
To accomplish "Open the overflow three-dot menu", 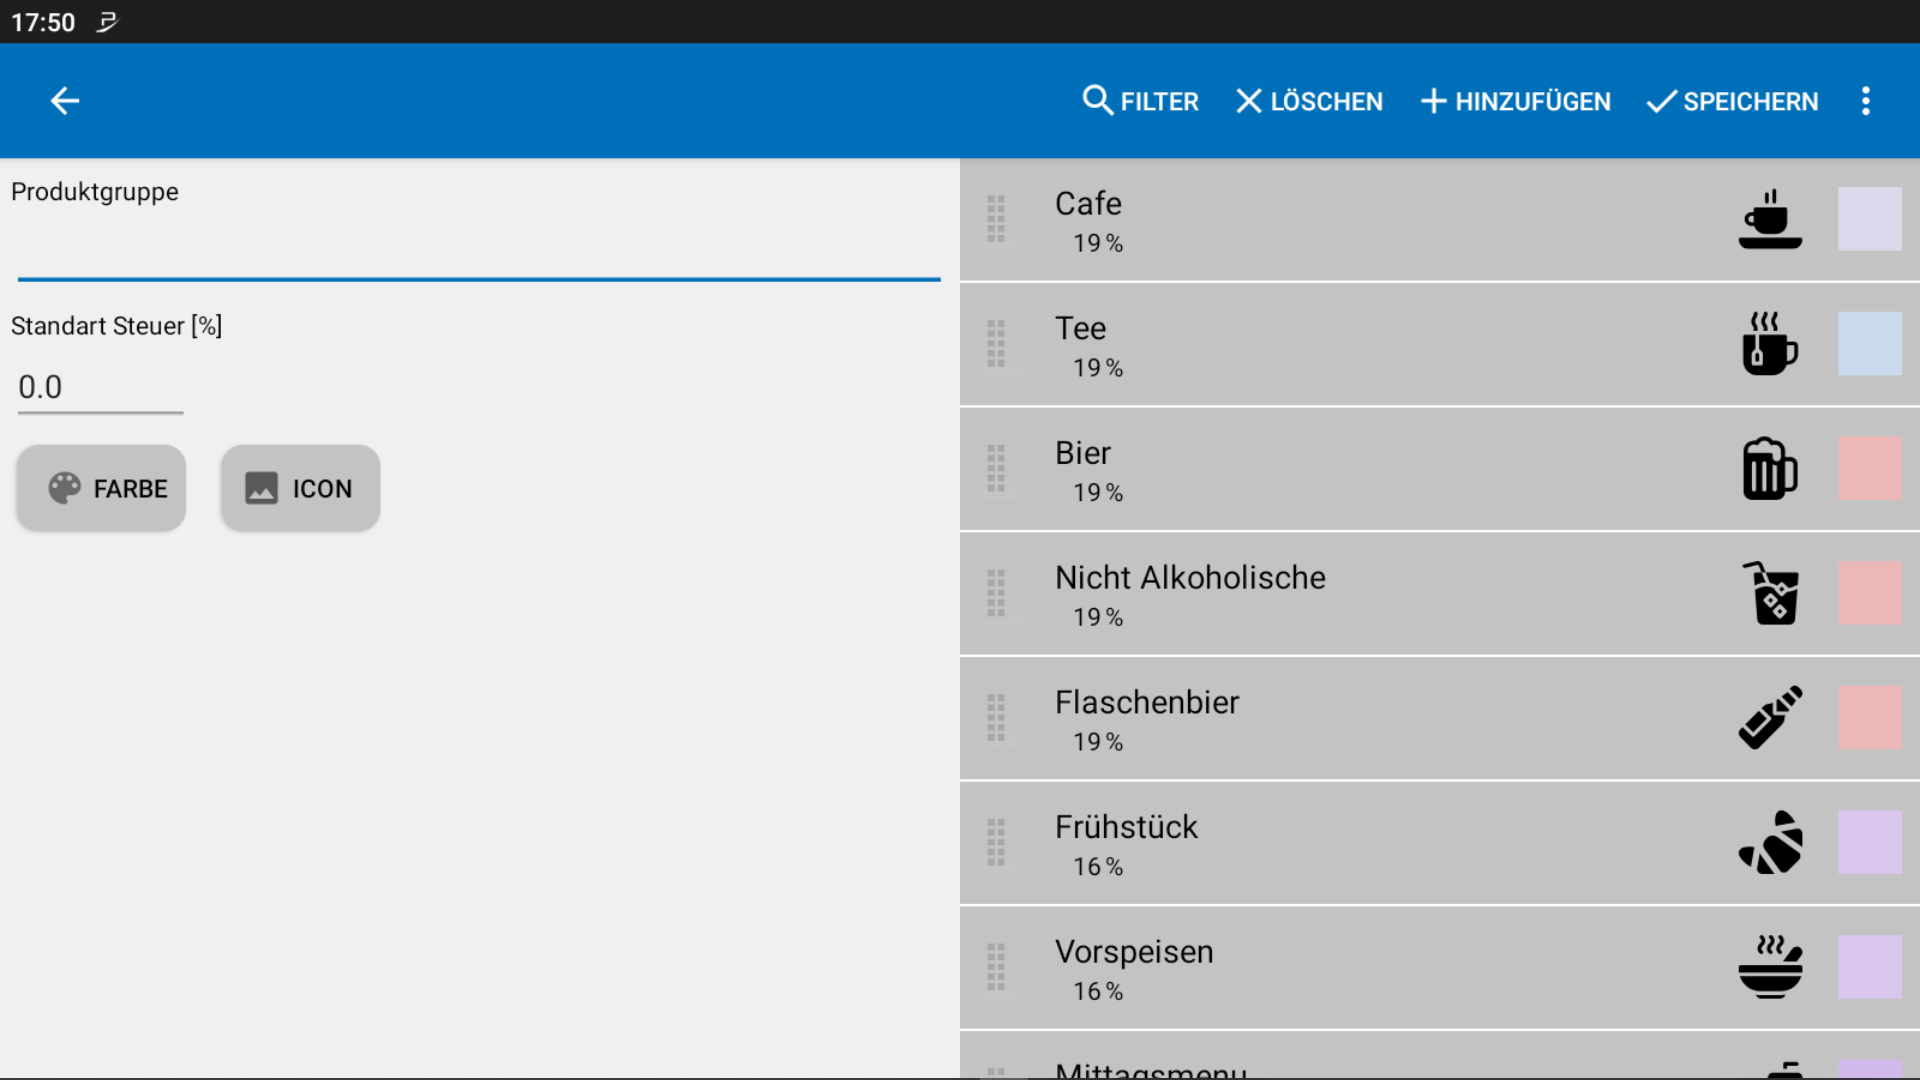I will (x=1865, y=101).
